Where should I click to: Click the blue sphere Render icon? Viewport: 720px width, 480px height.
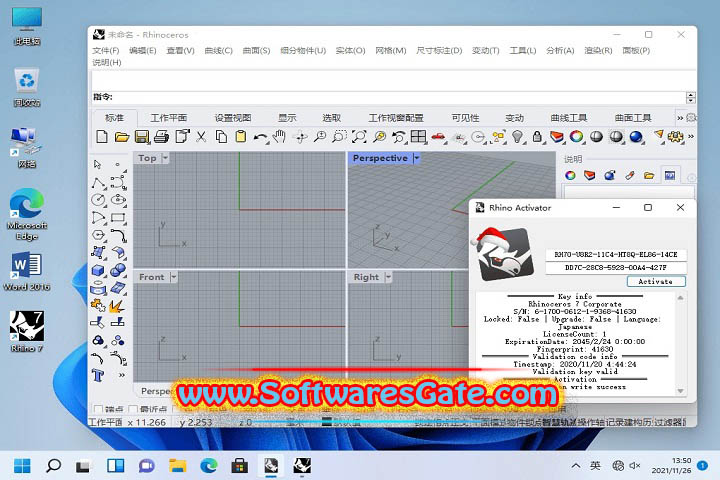pos(636,136)
